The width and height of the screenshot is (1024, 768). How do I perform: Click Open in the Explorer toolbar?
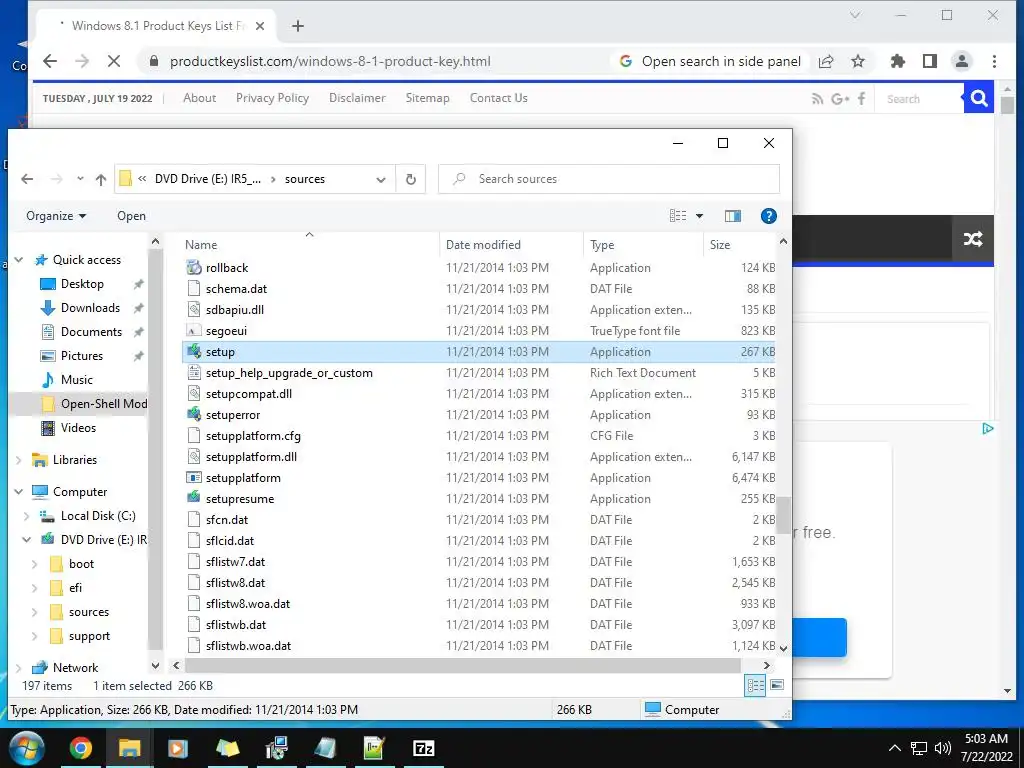click(131, 216)
